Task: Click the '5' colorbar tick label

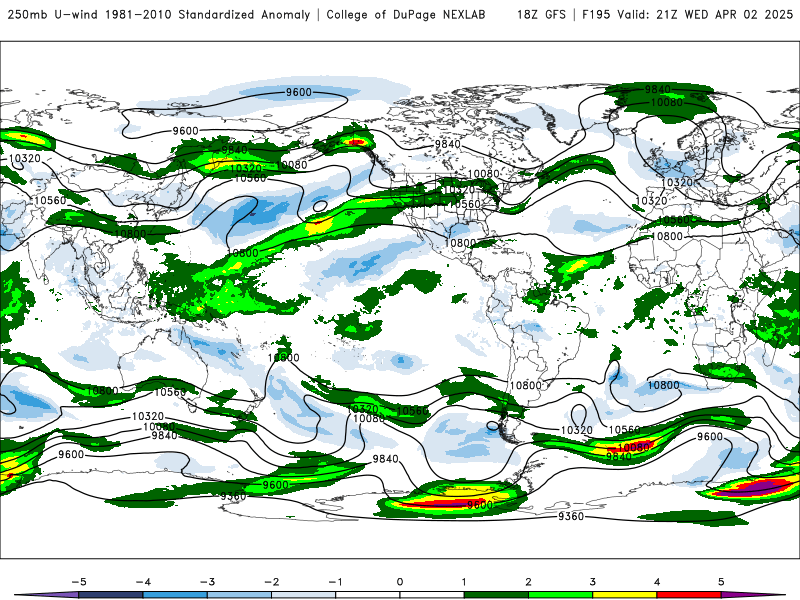Action: click(x=721, y=582)
